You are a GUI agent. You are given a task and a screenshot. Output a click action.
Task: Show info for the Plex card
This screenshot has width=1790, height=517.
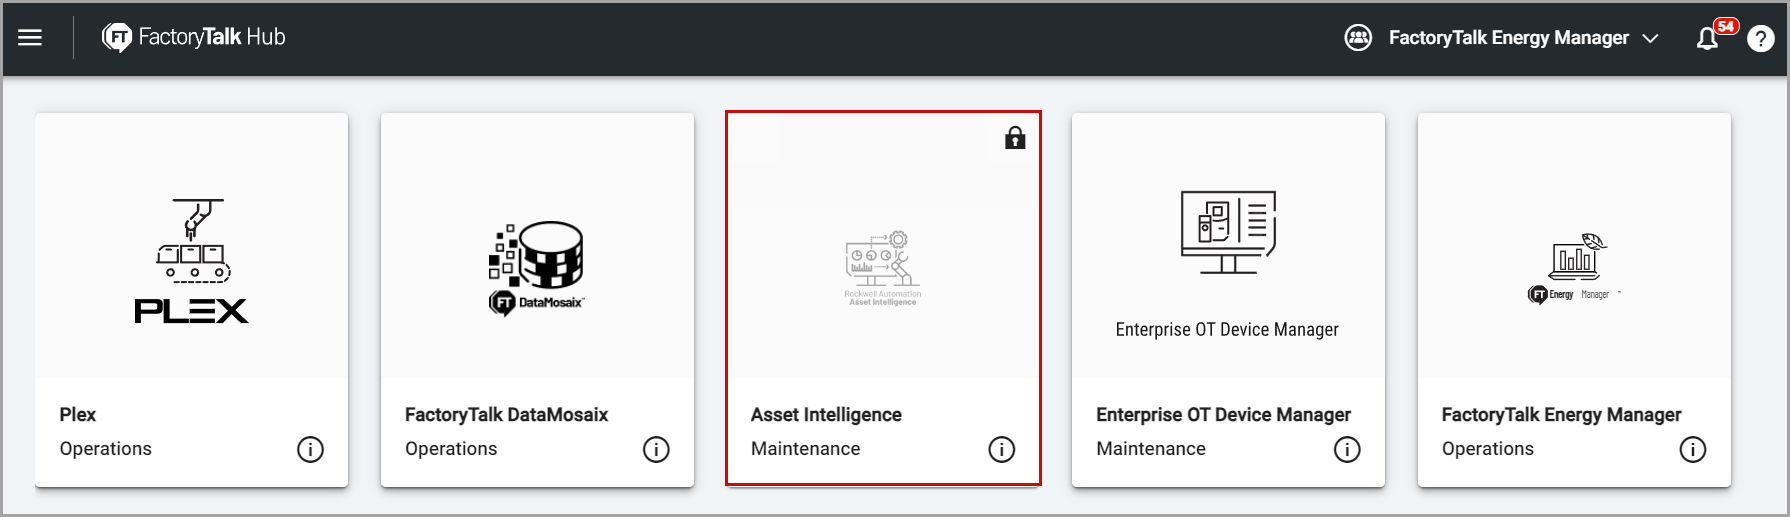310,450
